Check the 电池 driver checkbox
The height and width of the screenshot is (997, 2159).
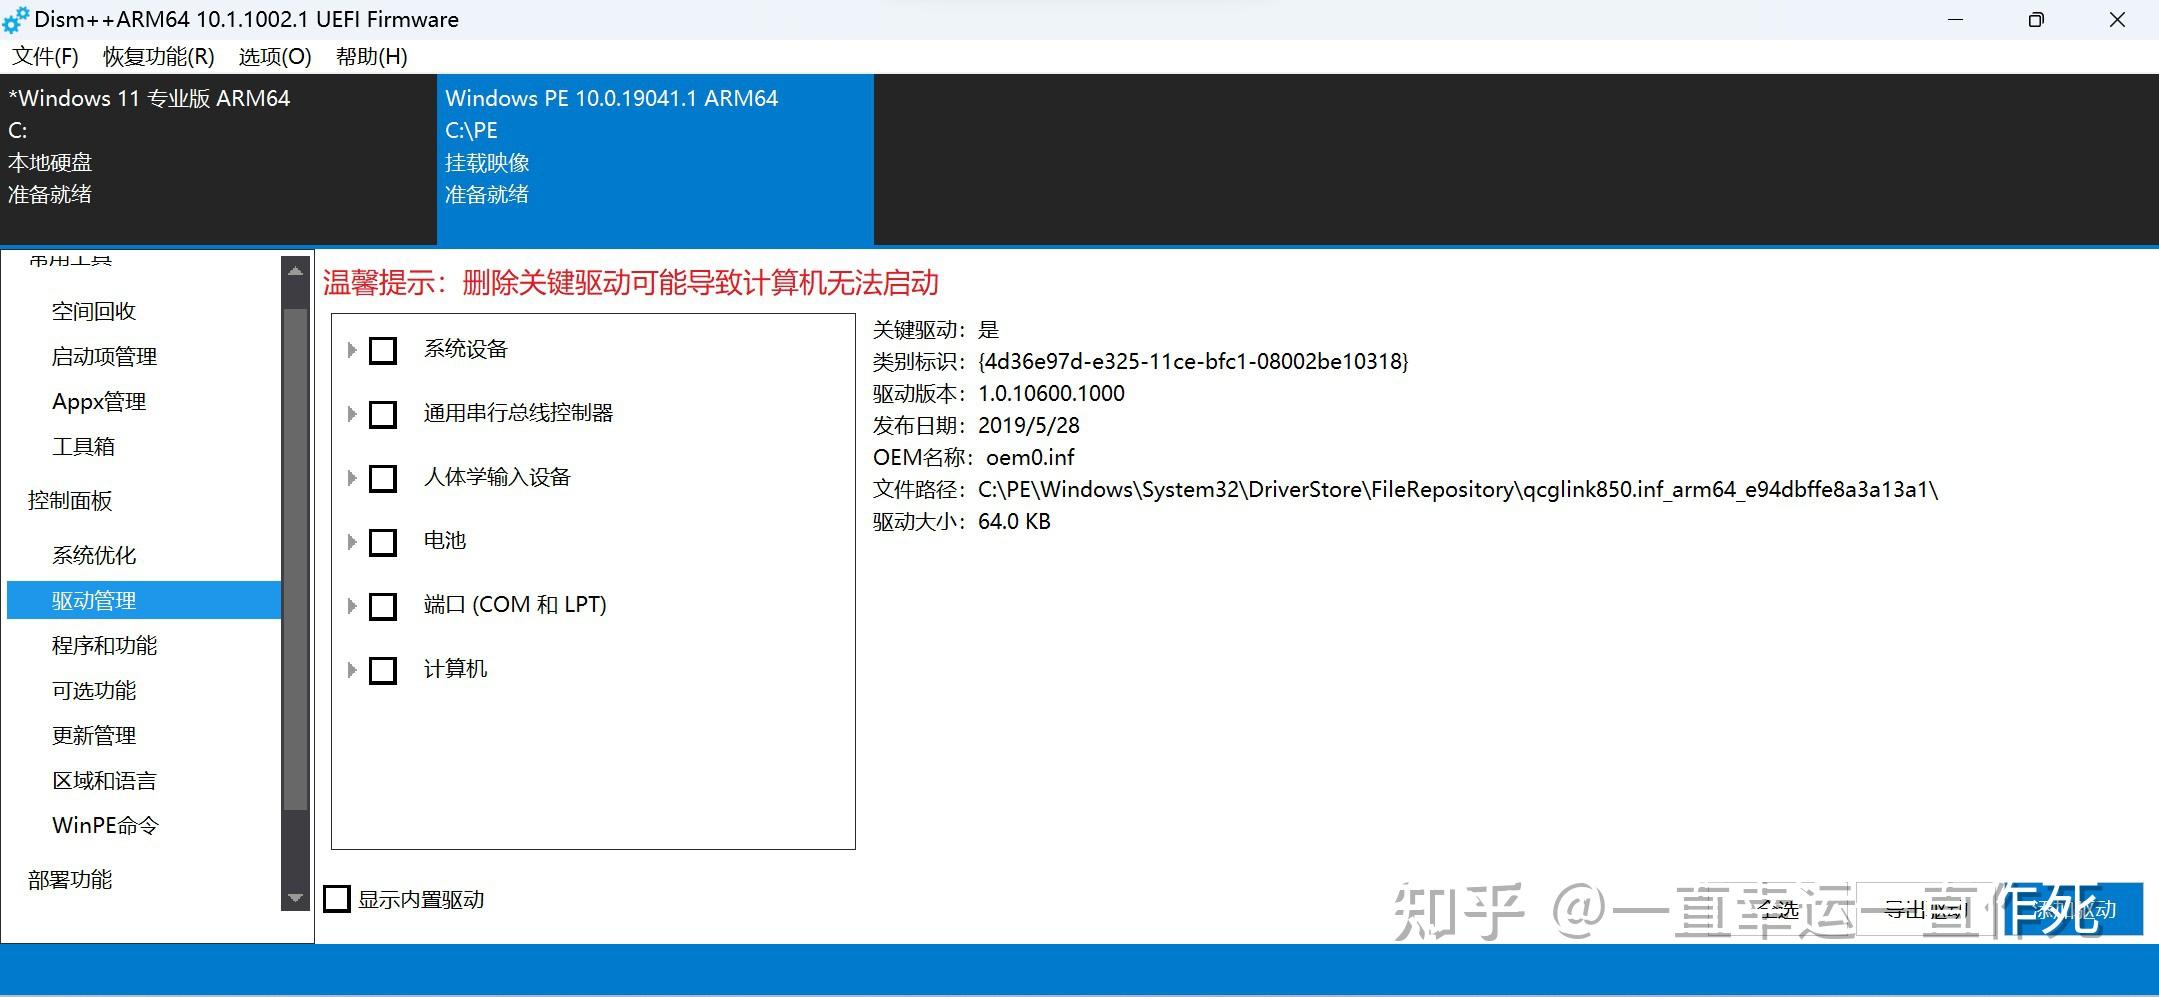tap(383, 542)
